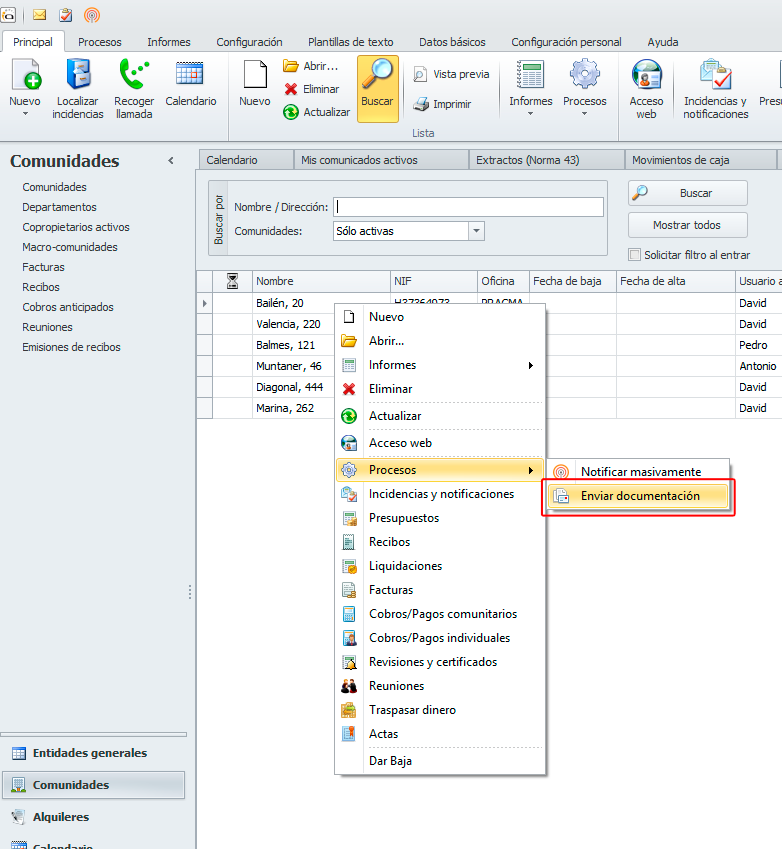Open Plantillas de texto ribbon tab
This screenshot has width=782, height=849.
pyautogui.click(x=350, y=42)
